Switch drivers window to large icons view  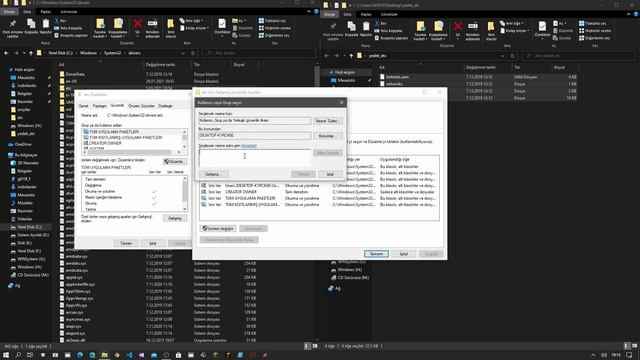tap(315, 346)
